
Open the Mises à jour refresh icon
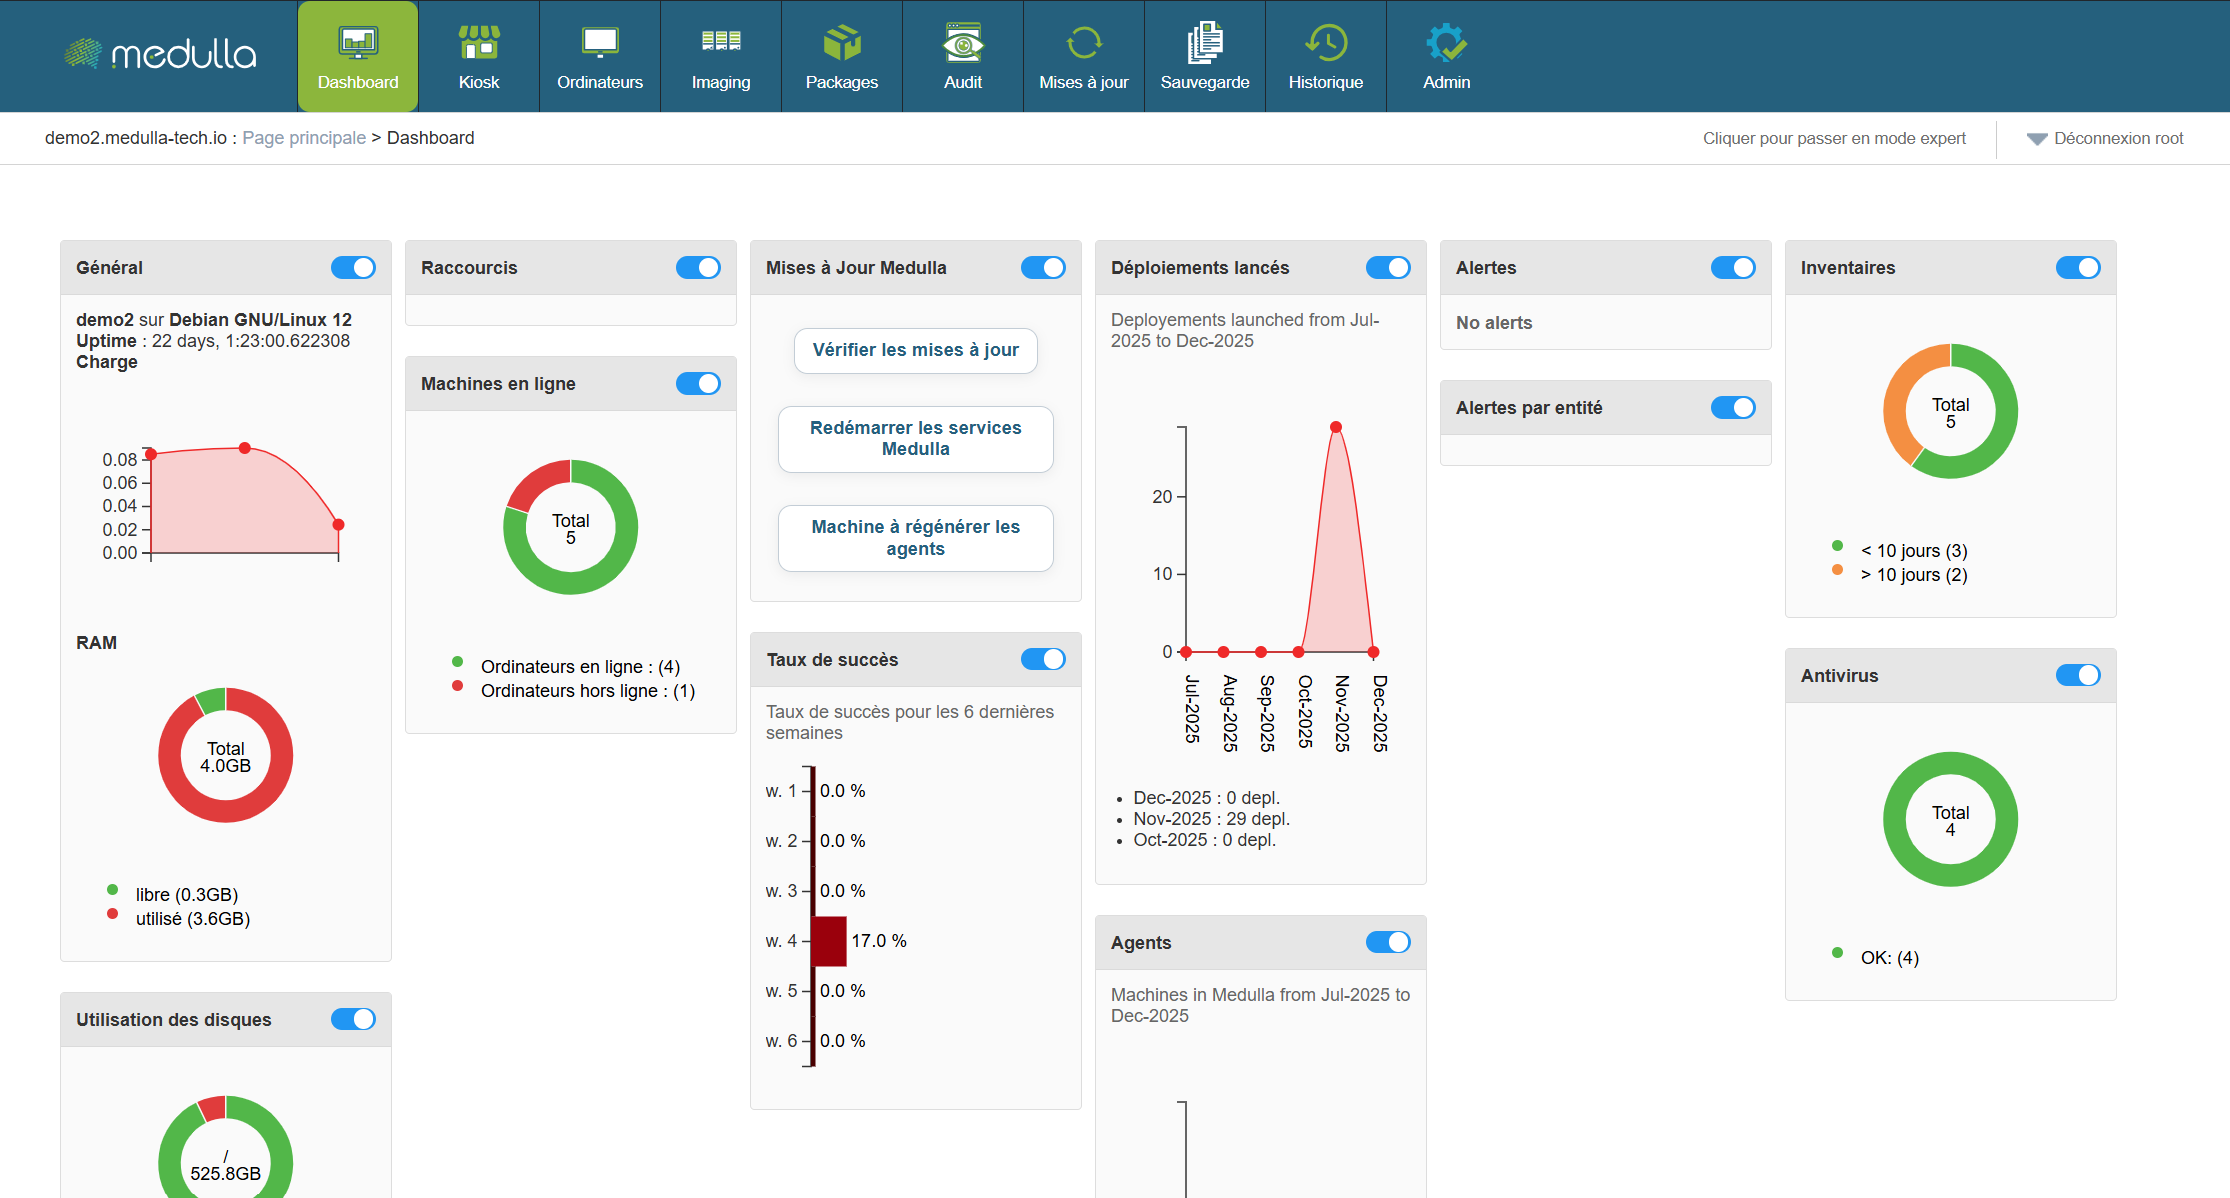(x=1084, y=43)
